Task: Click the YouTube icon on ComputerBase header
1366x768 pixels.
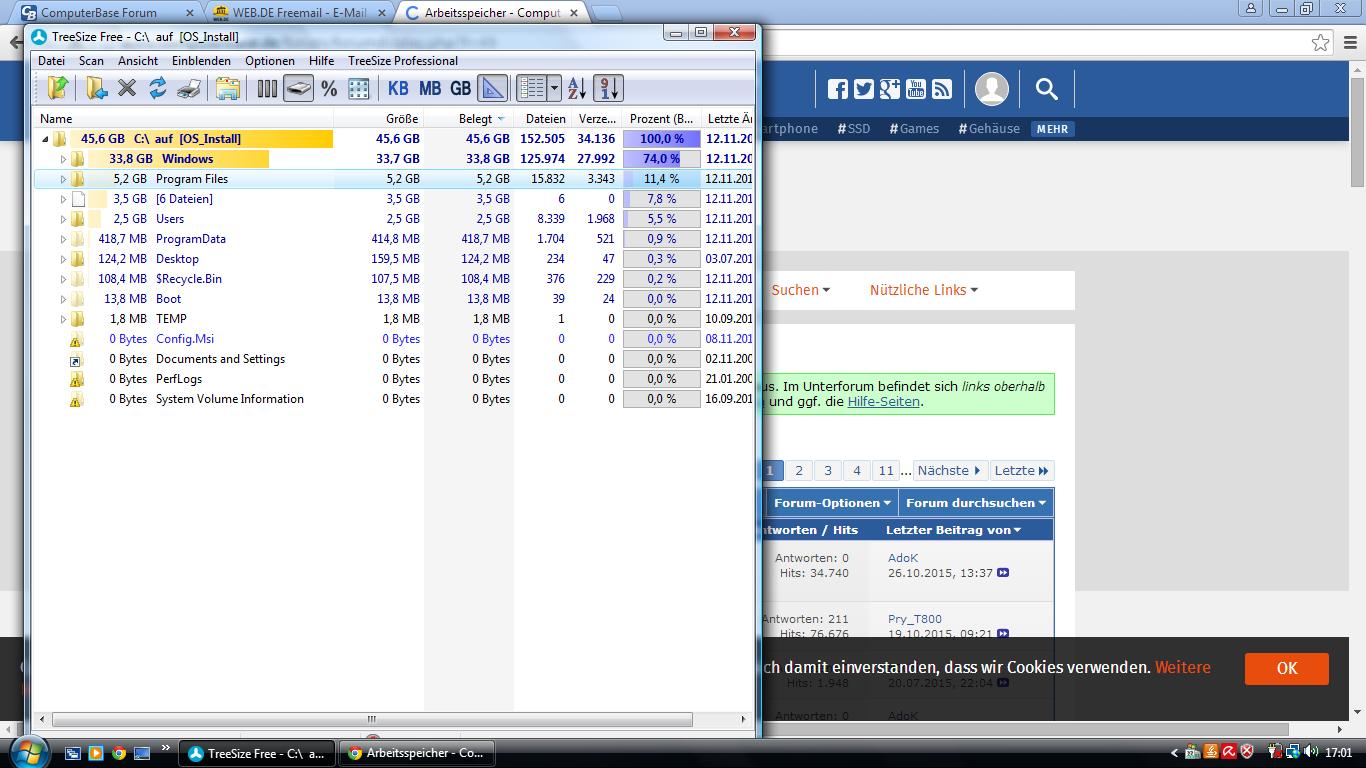Action: 916,89
